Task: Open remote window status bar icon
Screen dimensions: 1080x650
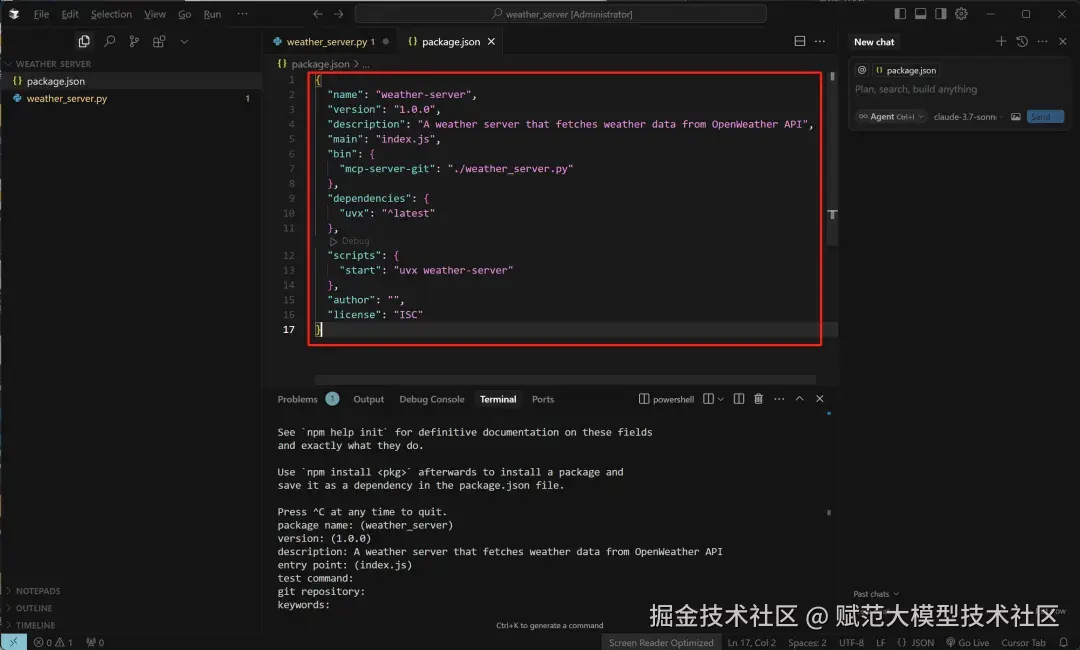Action: 14,642
